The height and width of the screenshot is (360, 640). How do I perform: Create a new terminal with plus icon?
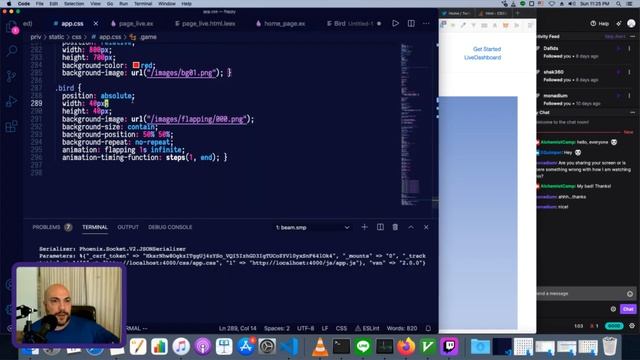pos(364,227)
